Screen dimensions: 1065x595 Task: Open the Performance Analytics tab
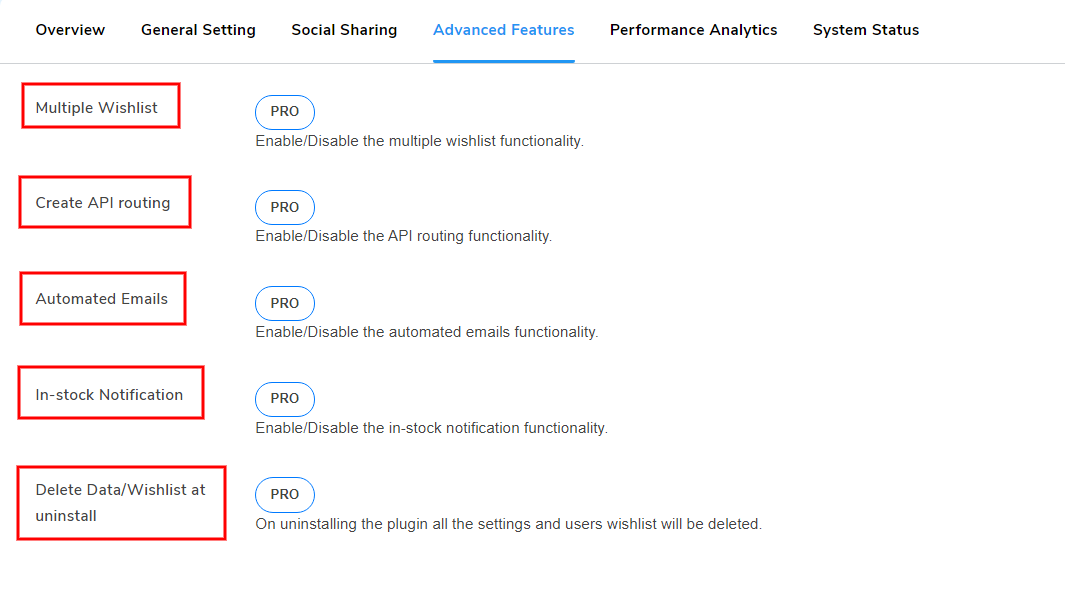[693, 30]
